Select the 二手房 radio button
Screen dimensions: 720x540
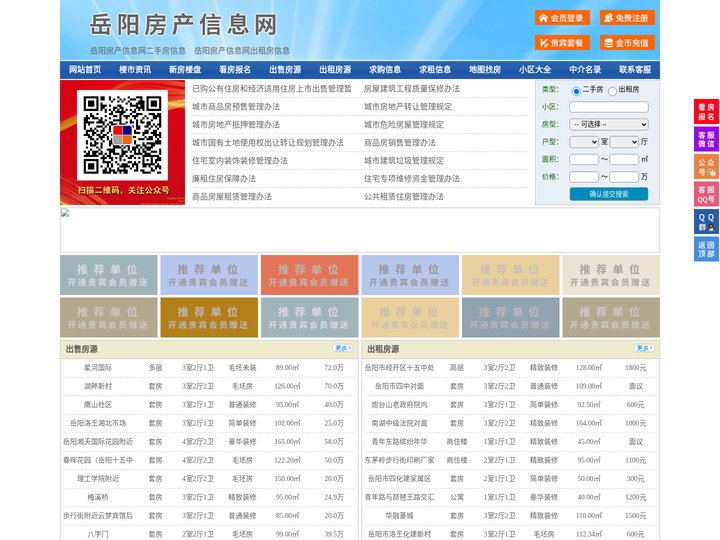coord(576,91)
